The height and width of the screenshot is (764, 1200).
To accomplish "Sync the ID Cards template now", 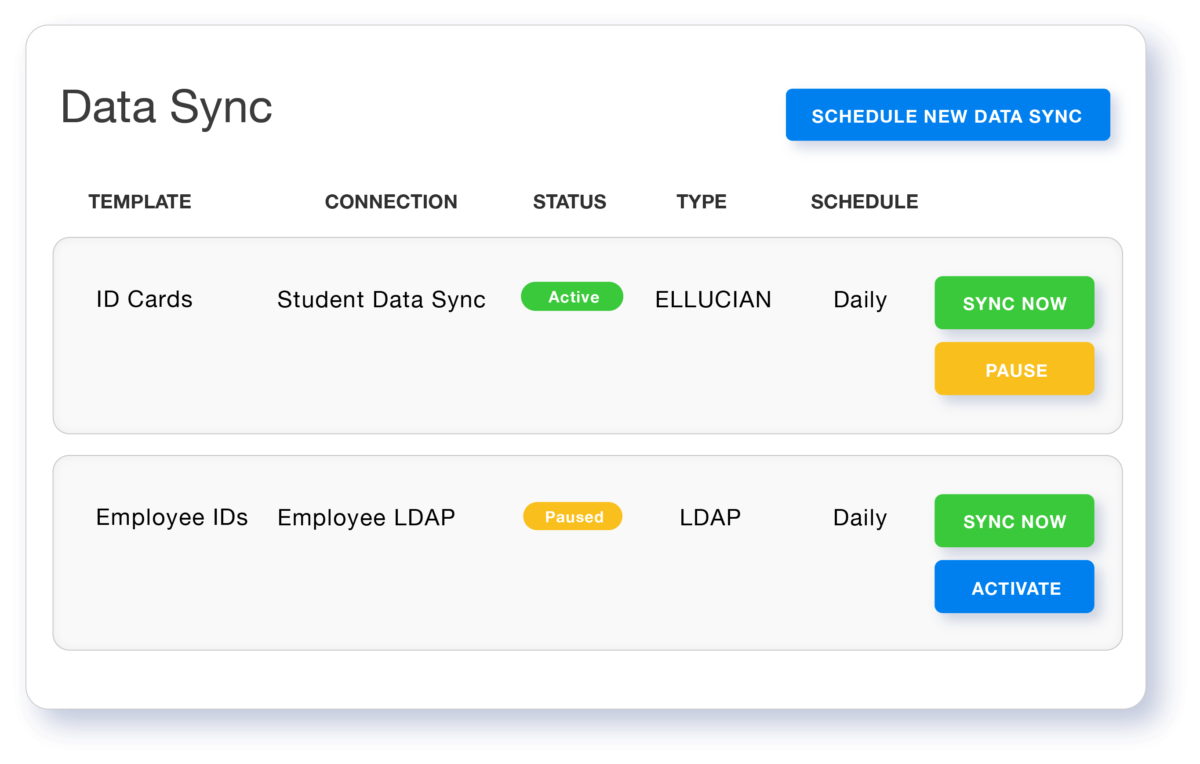I will (x=1014, y=303).
